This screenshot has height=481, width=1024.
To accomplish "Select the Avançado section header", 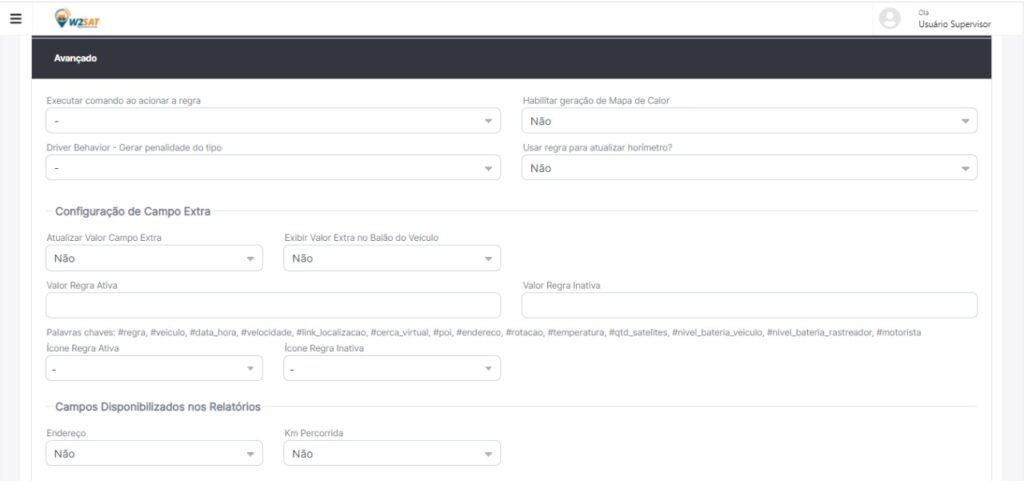I will pos(75,59).
